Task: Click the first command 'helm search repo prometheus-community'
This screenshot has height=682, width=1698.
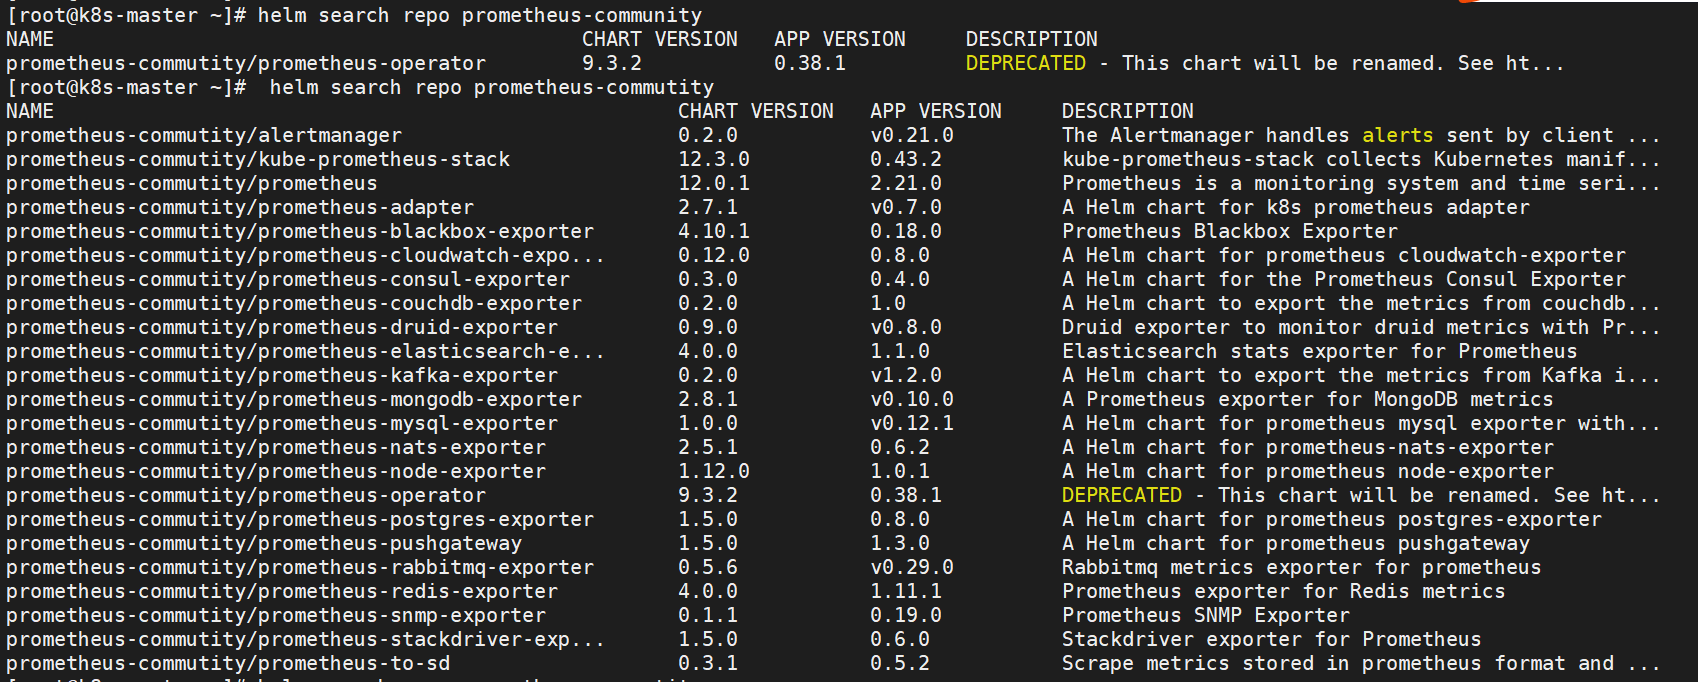Action: point(480,15)
